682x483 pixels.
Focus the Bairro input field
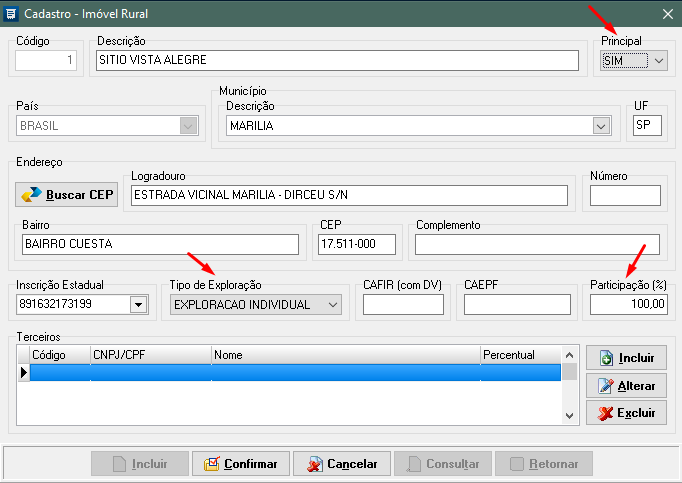[160, 245]
